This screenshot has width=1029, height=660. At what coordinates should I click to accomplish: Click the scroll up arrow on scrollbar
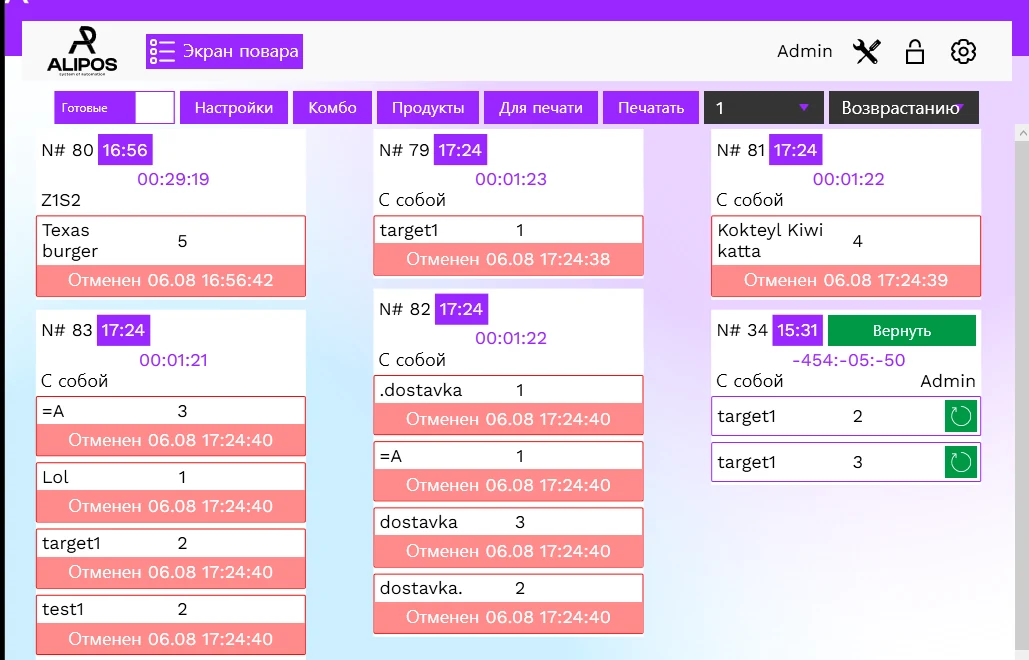(x=1022, y=133)
